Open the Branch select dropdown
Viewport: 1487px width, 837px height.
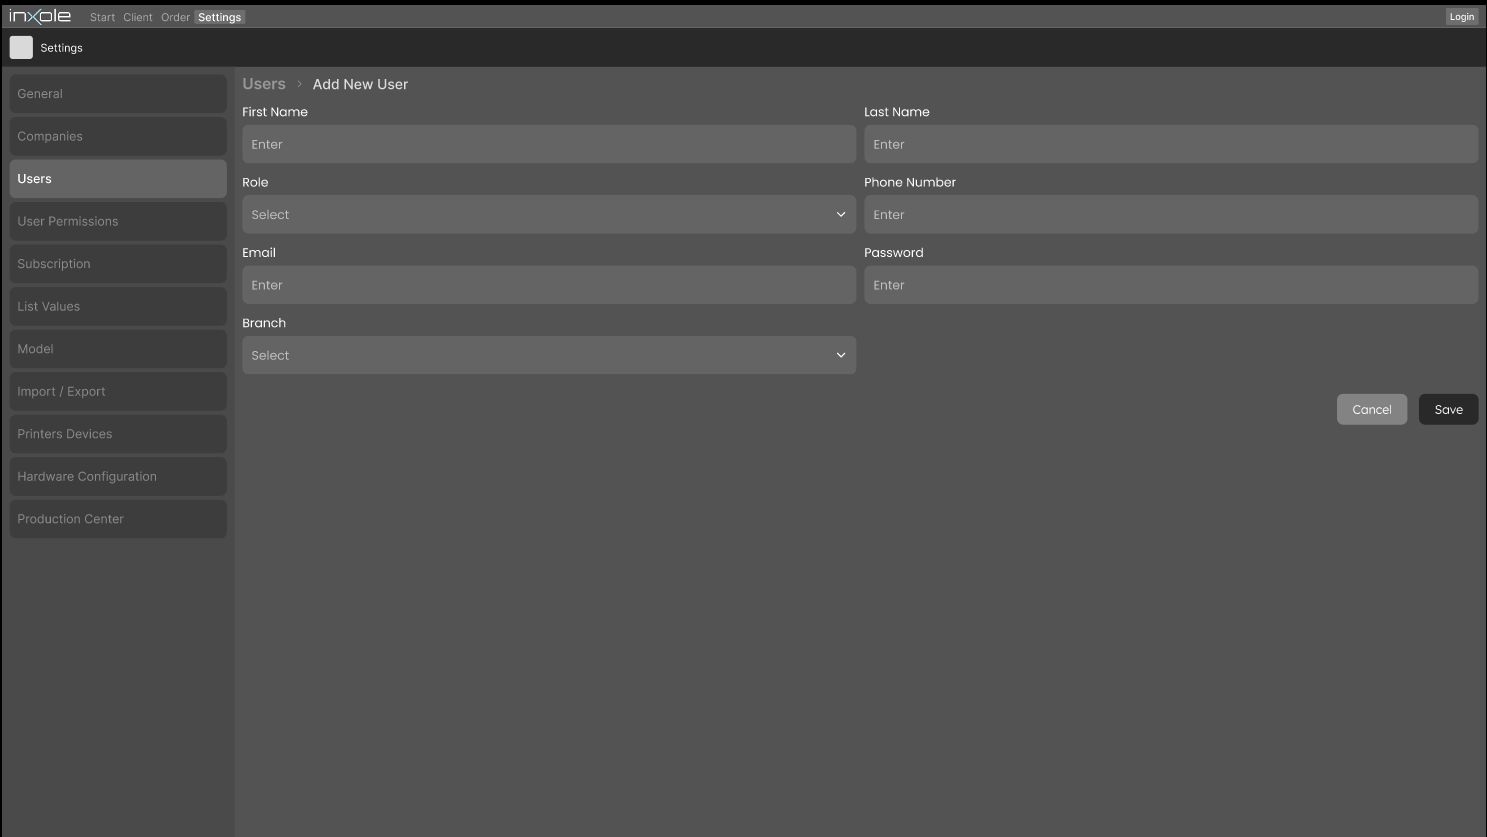pos(548,356)
